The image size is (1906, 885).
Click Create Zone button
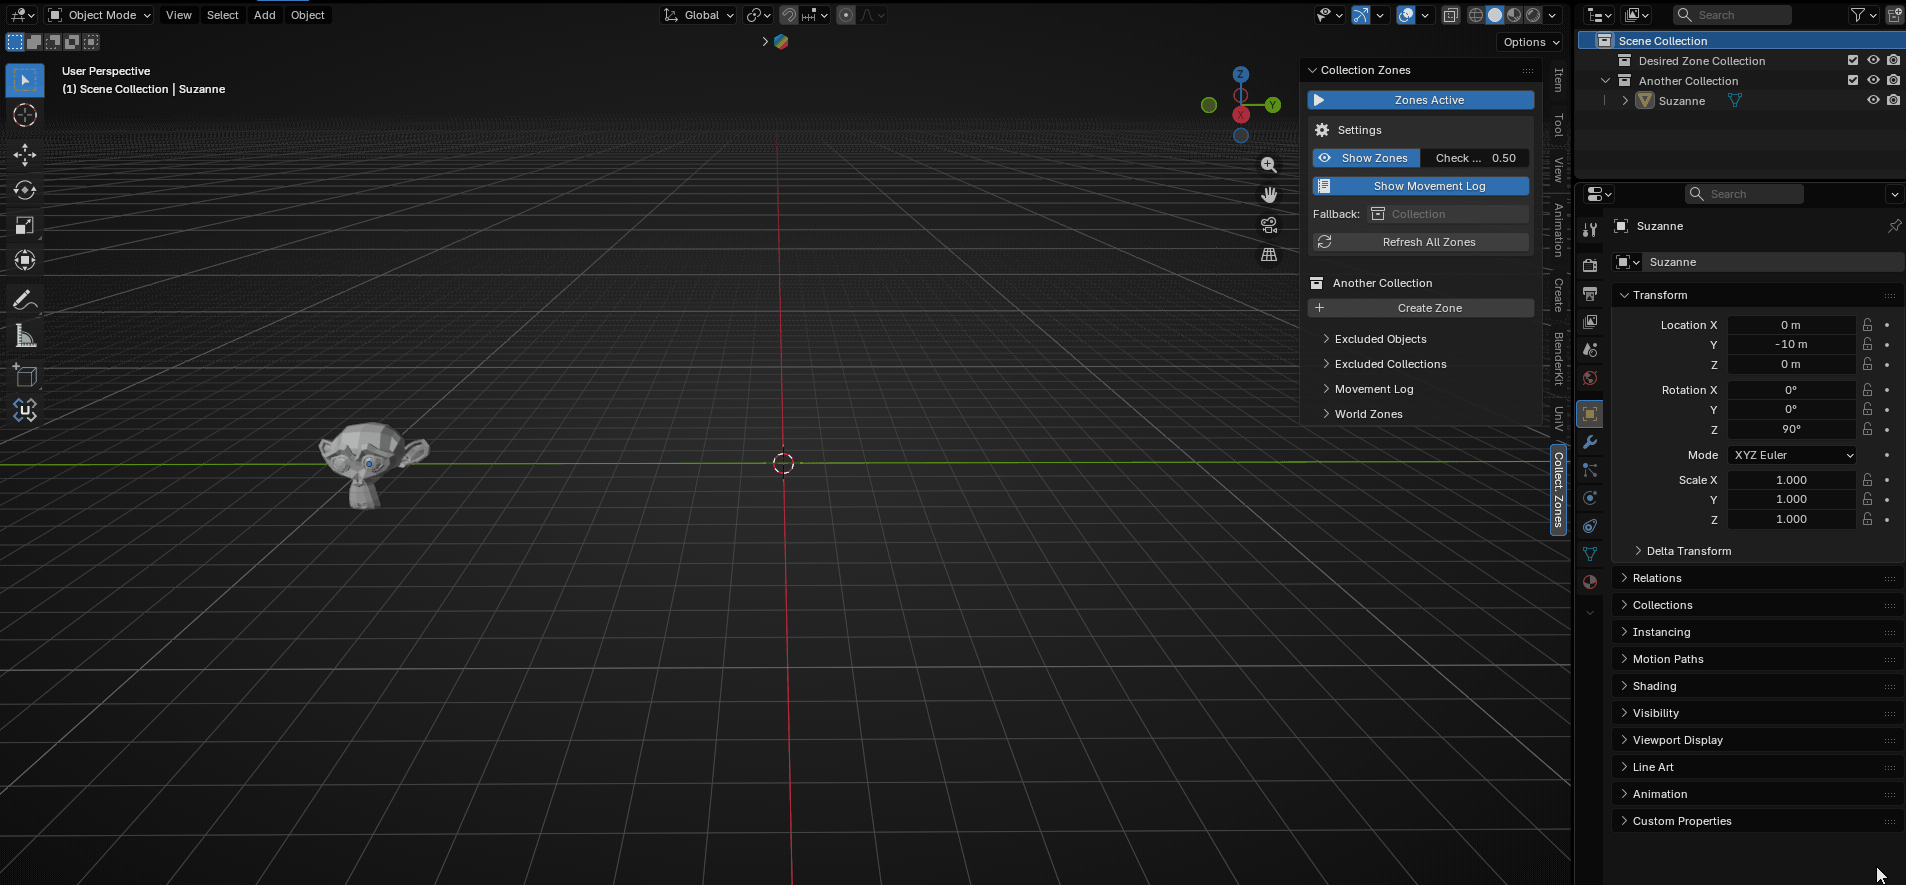(x=1421, y=308)
